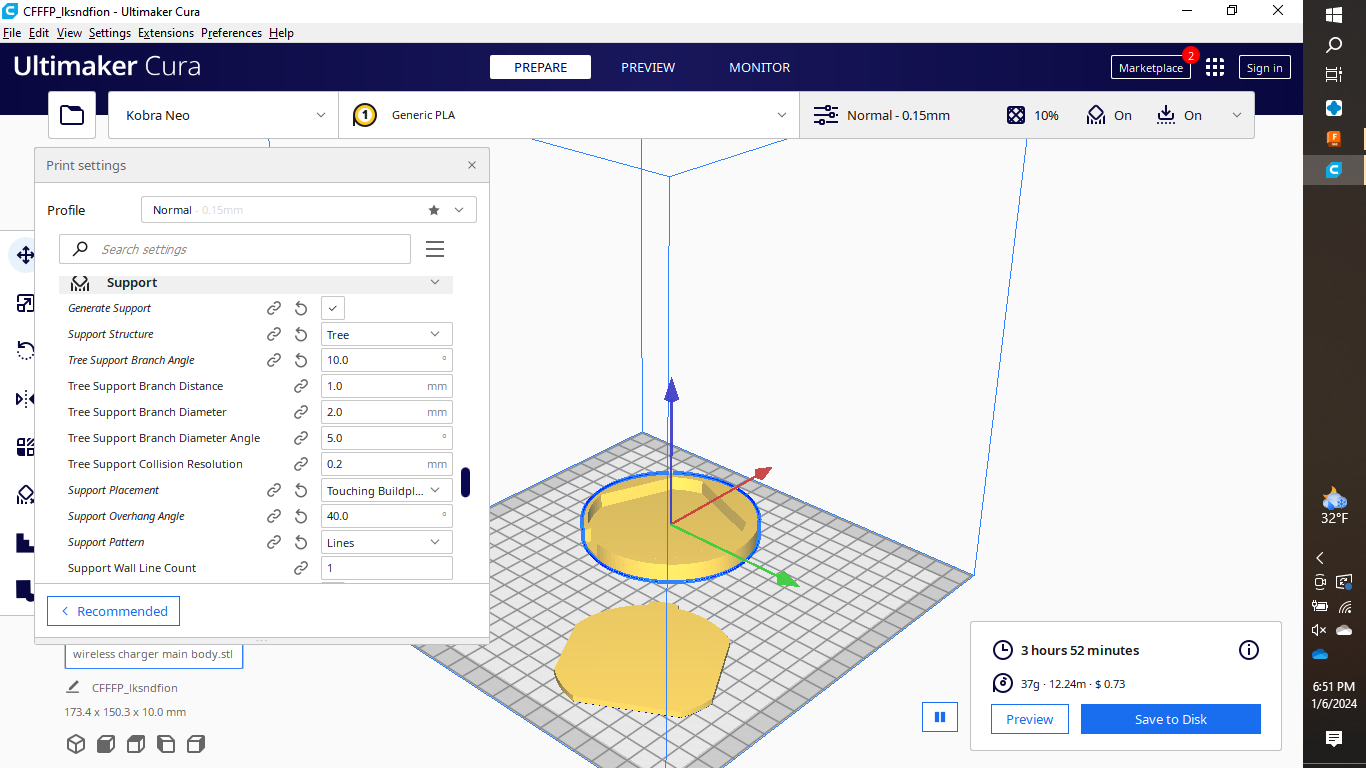Open the View menu
This screenshot has height=768, width=1366.
tap(69, 33)
